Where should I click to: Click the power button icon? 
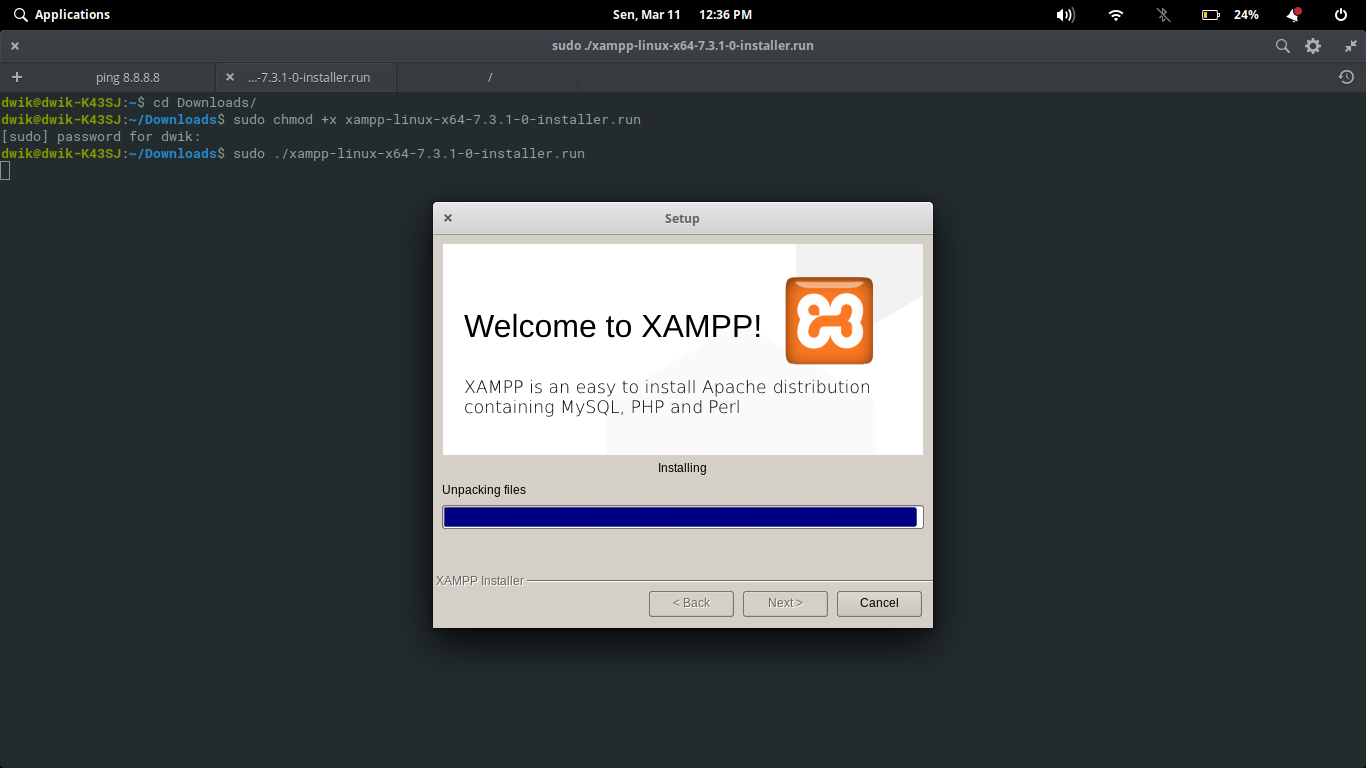(x=1340, y=14)
